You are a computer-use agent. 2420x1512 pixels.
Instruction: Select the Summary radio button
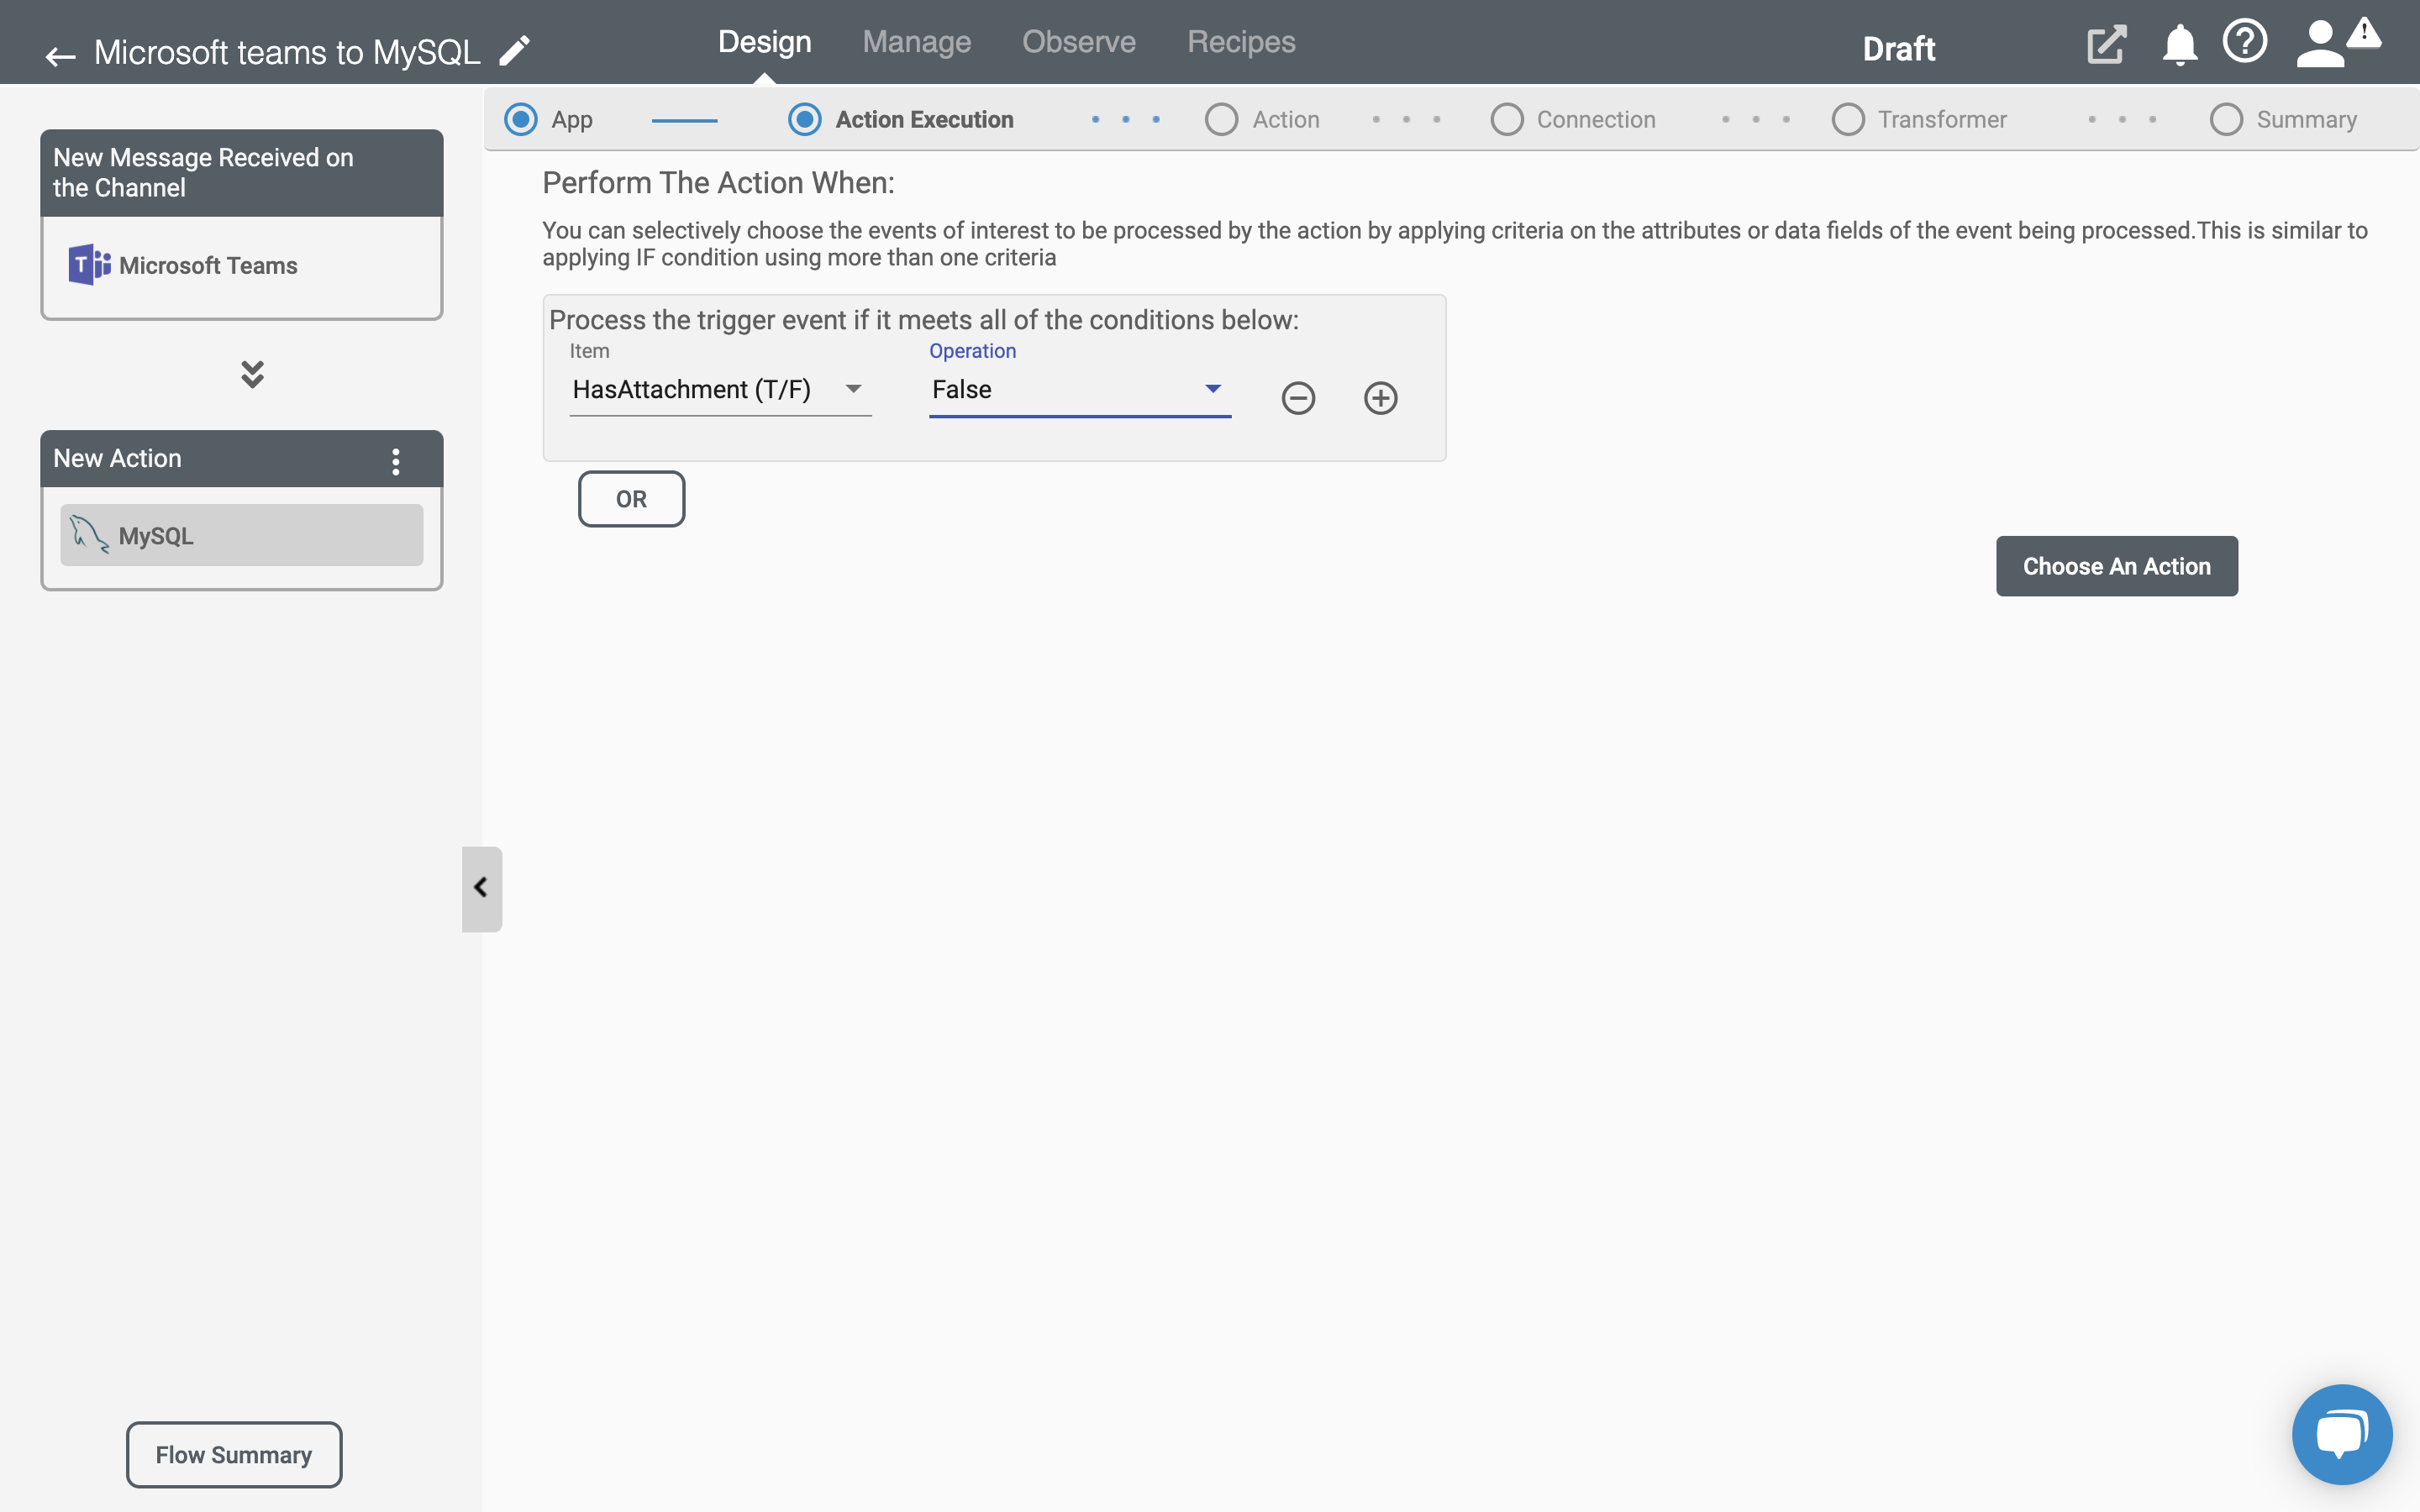pyautogui.click(x=2227, y=118)
